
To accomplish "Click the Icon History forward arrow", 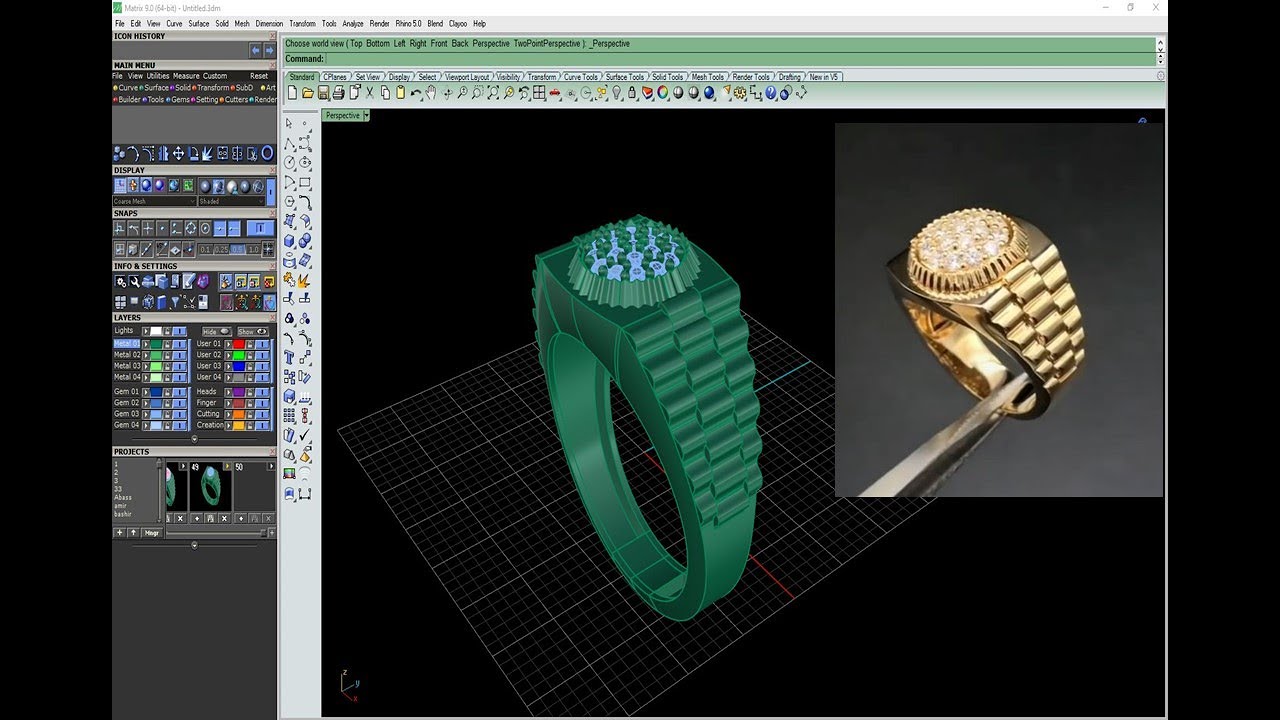I will tap(269, 50).
